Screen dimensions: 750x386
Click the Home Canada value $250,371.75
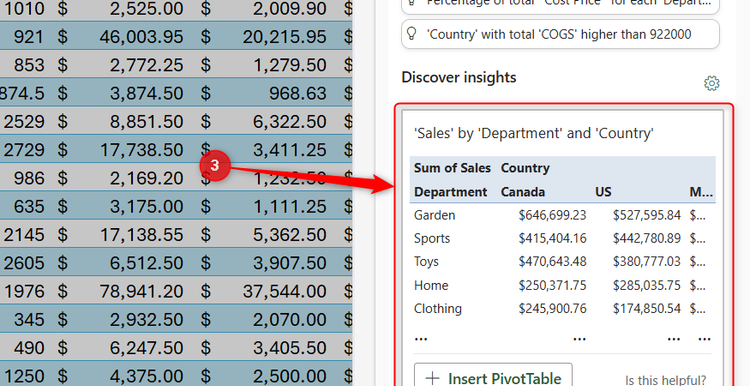pos(552,285)
